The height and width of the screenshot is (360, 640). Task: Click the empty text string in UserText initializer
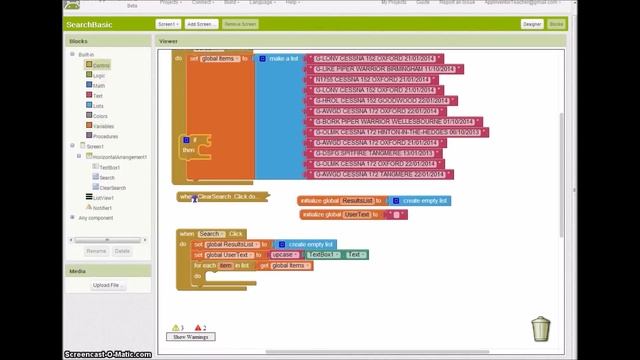click(396, 215)
